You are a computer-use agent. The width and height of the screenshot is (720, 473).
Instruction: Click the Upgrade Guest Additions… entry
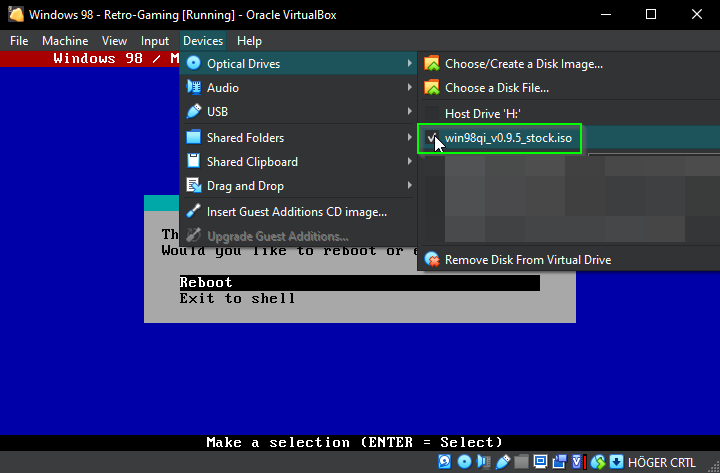[298, 236]
